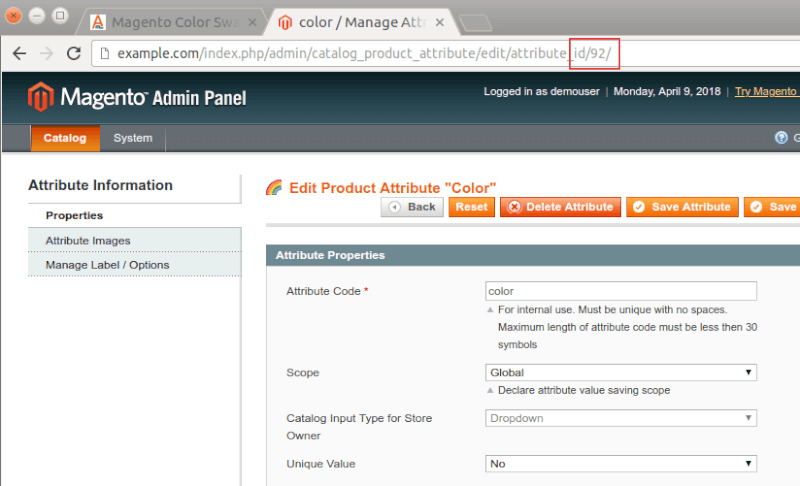Click 'Logged in as demouser' text
Viewport: 800px width, 486px height.
point(541,92)
